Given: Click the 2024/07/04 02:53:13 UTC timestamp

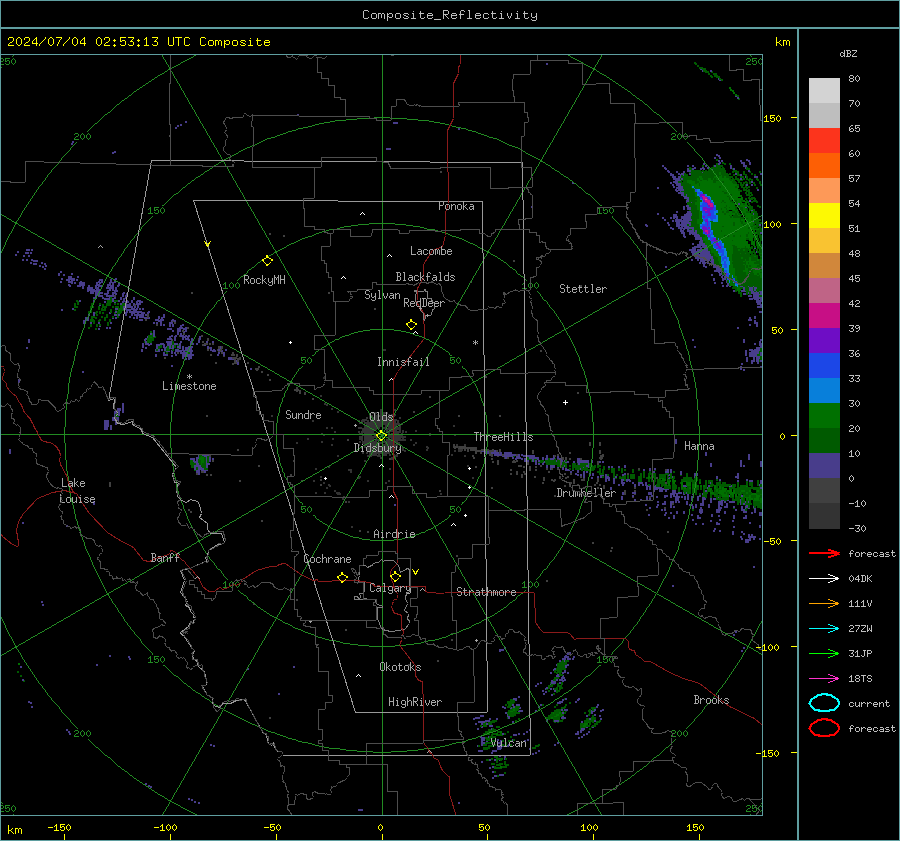Looking at the screenshot, I should 138,42.
